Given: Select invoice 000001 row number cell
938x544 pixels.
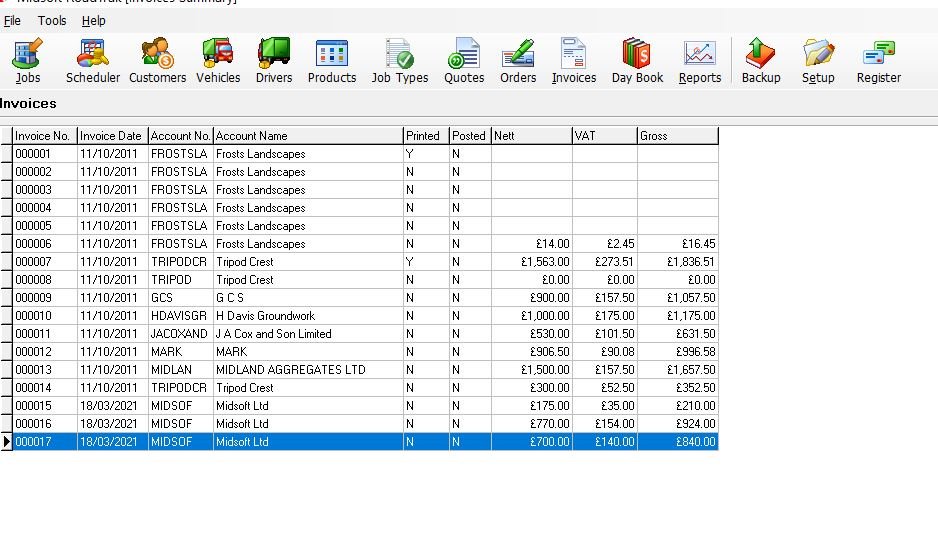Looking at the screenshot, I should (x=45, y=154).
